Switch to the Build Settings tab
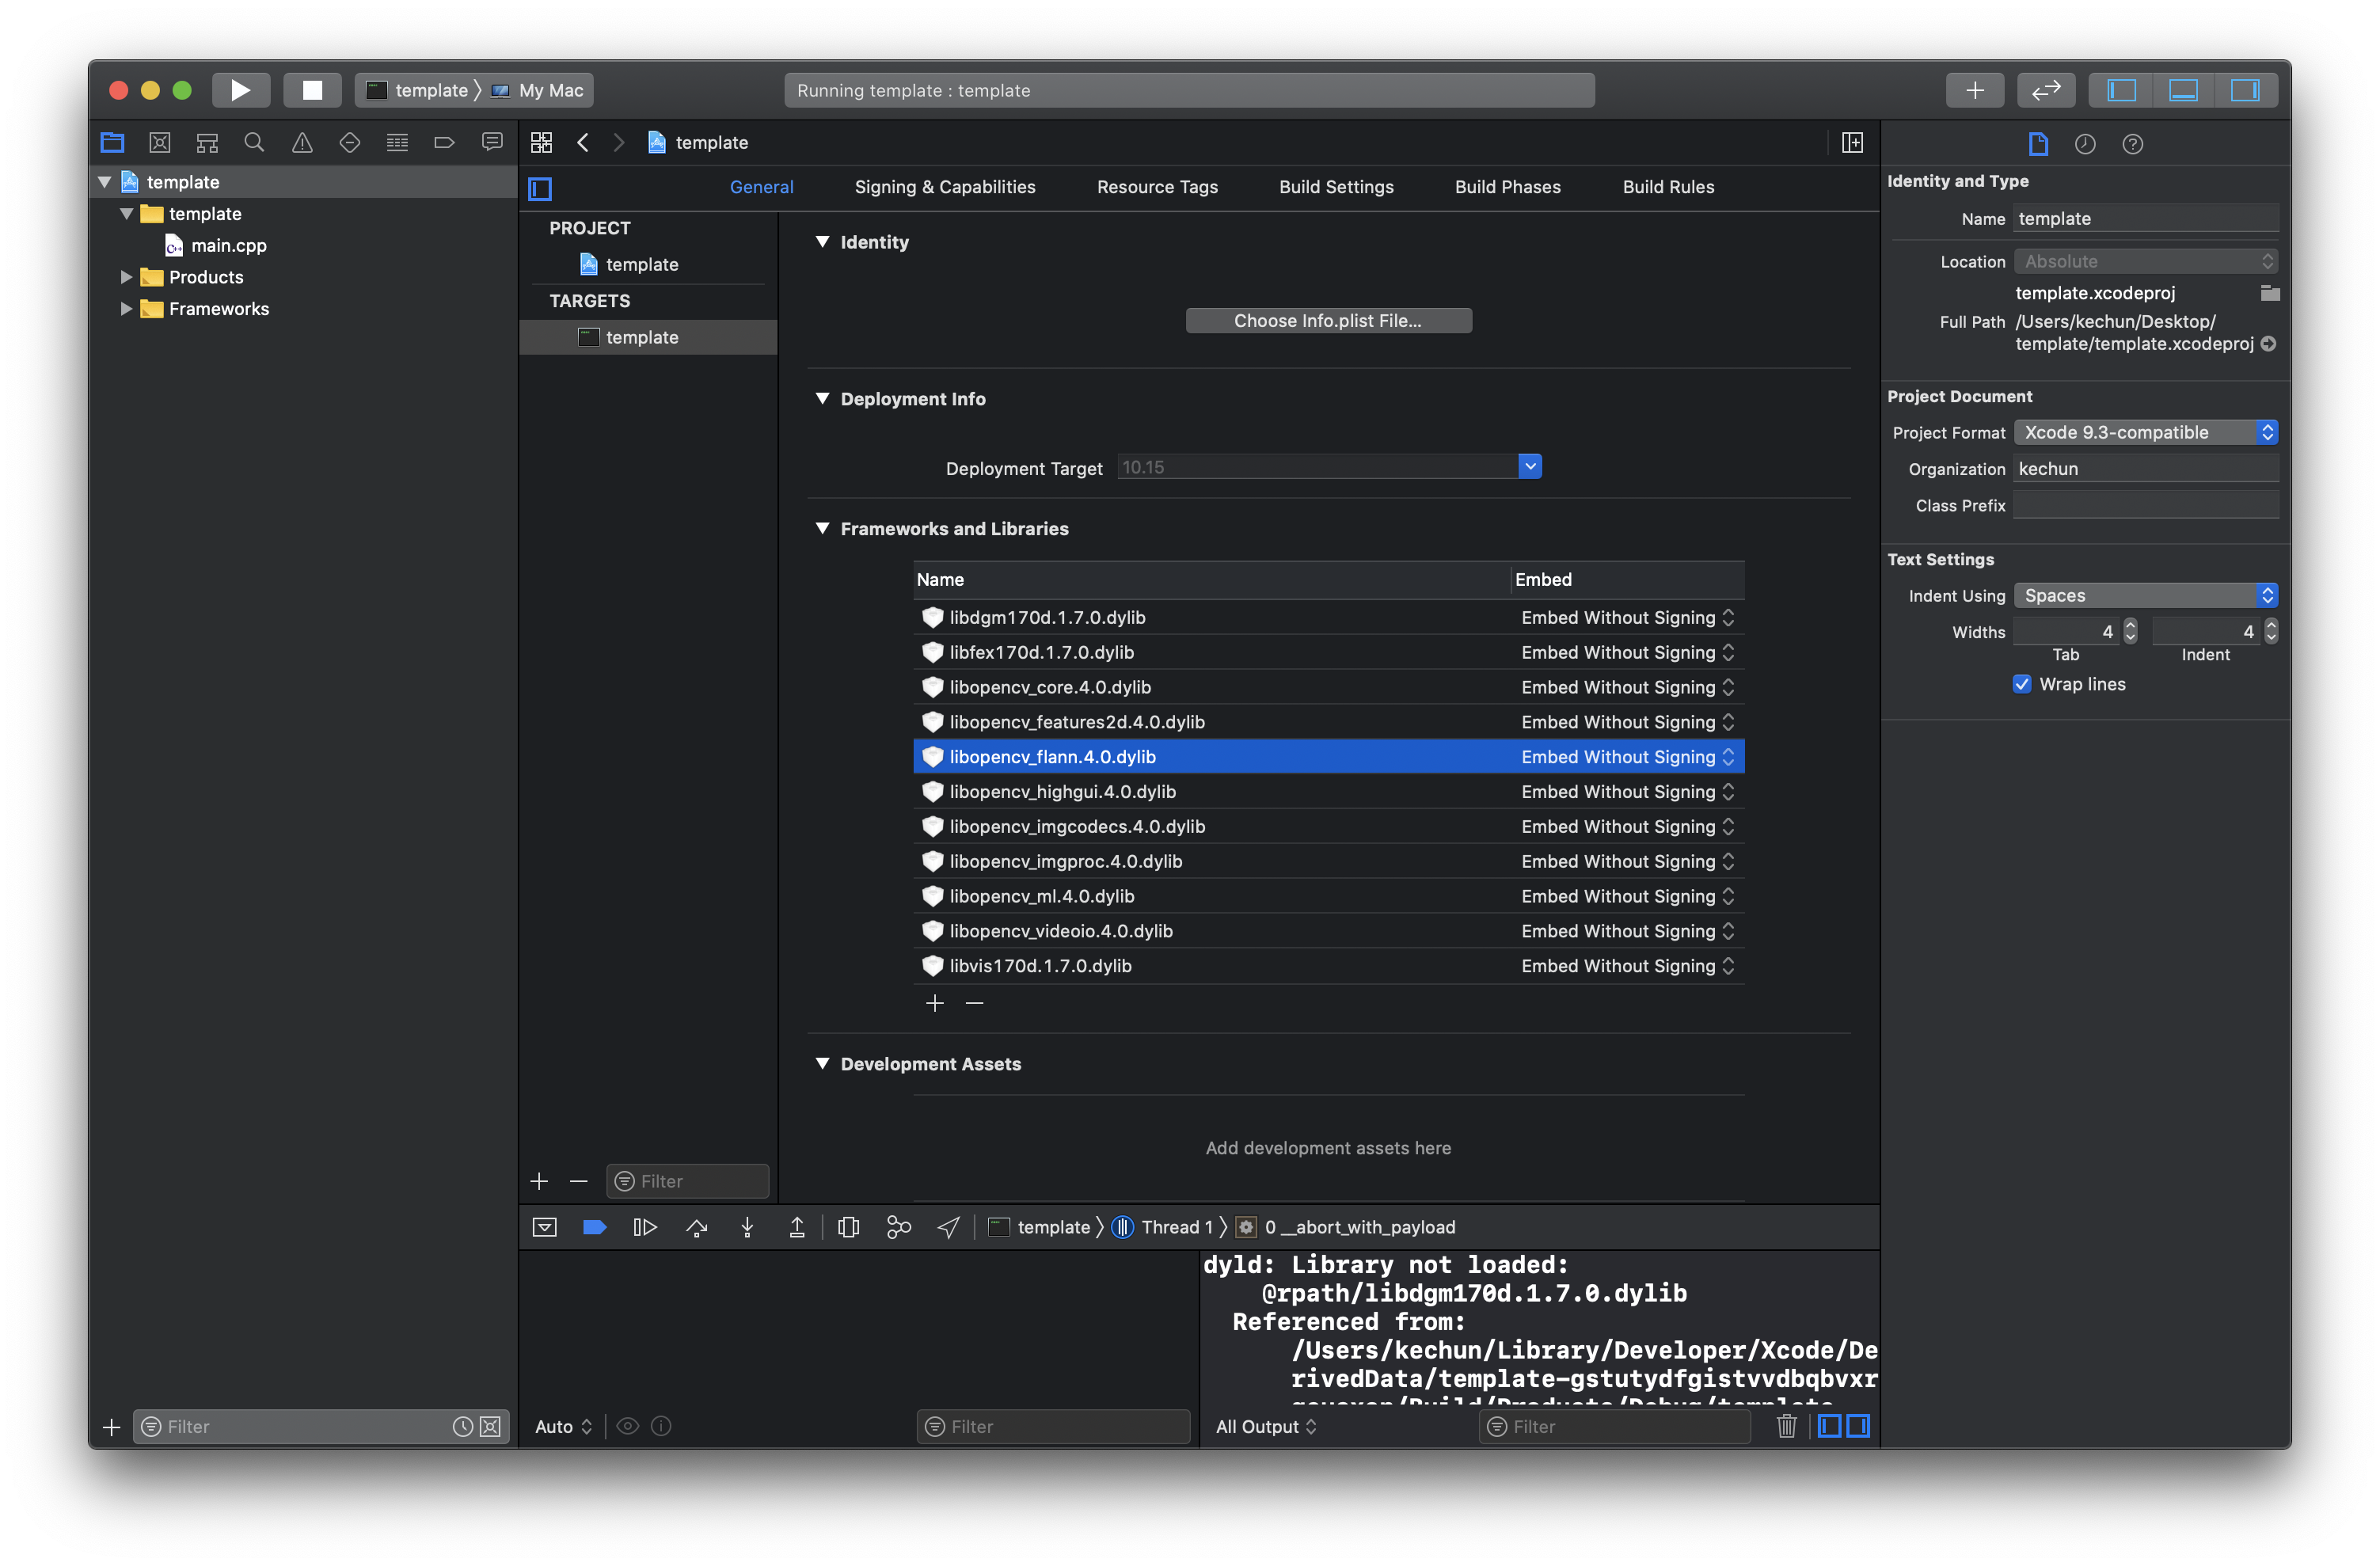The height and width of the screenshot is (1566, 2380). click(1336, 187)
